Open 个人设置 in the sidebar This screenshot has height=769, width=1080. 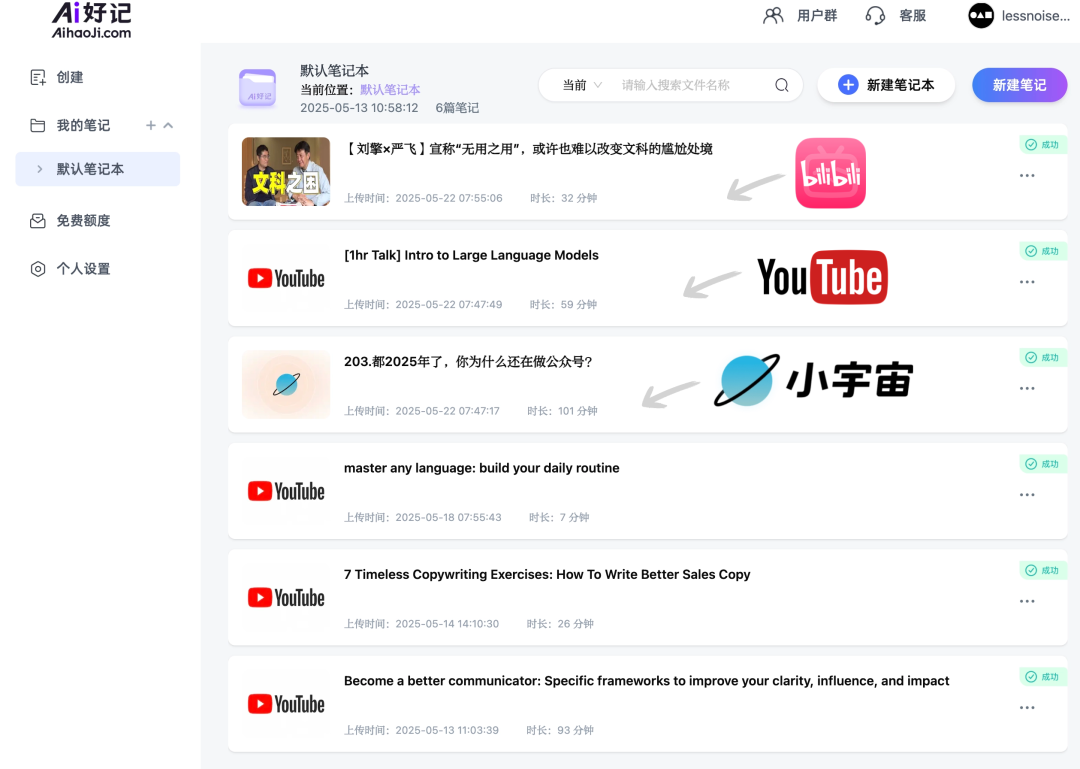[83, 269]
